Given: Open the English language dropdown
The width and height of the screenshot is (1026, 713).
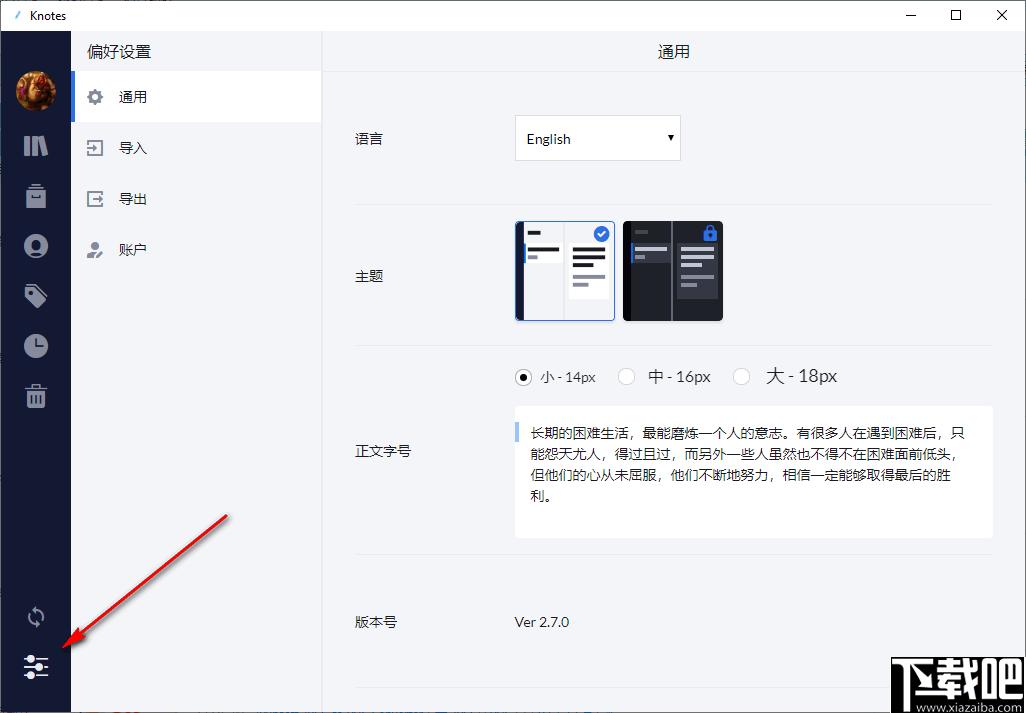Looking at the screenshot, I should pyautogui.click(x=597, y=138).
